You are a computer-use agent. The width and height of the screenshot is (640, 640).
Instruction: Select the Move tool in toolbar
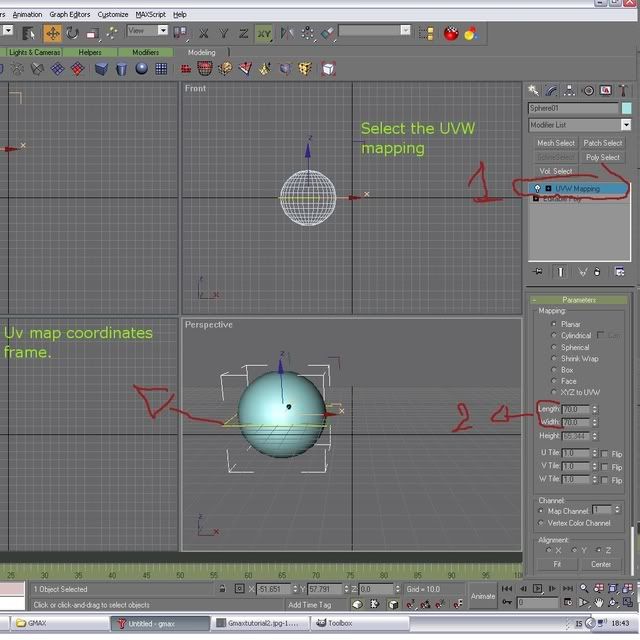tap(52, 33)
